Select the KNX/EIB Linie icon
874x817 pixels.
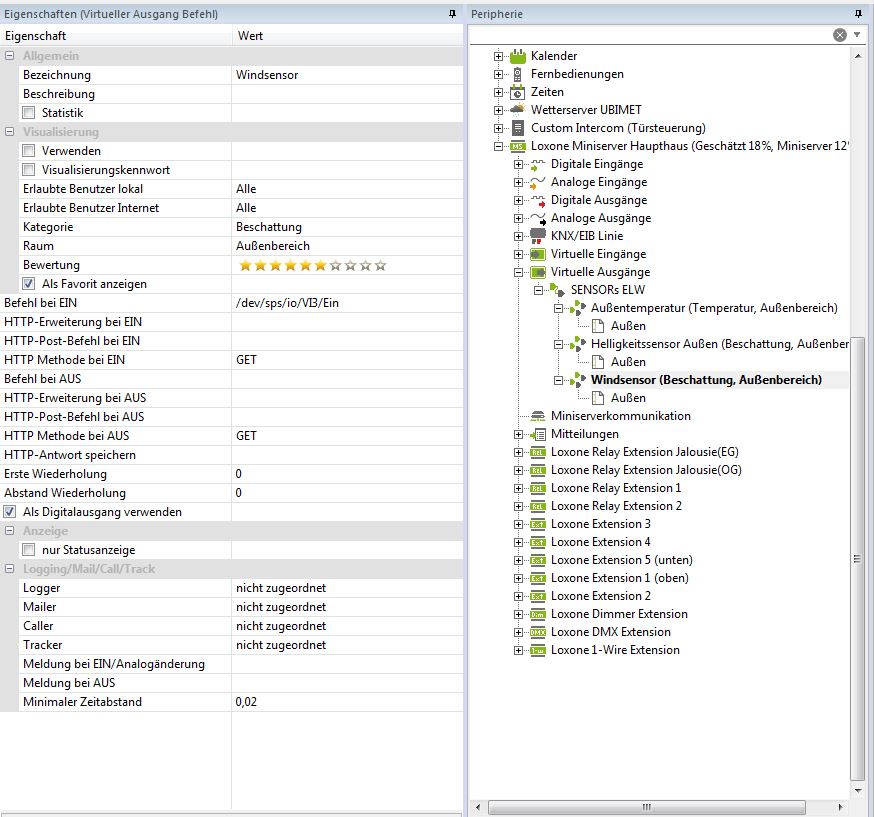(538, 236)
